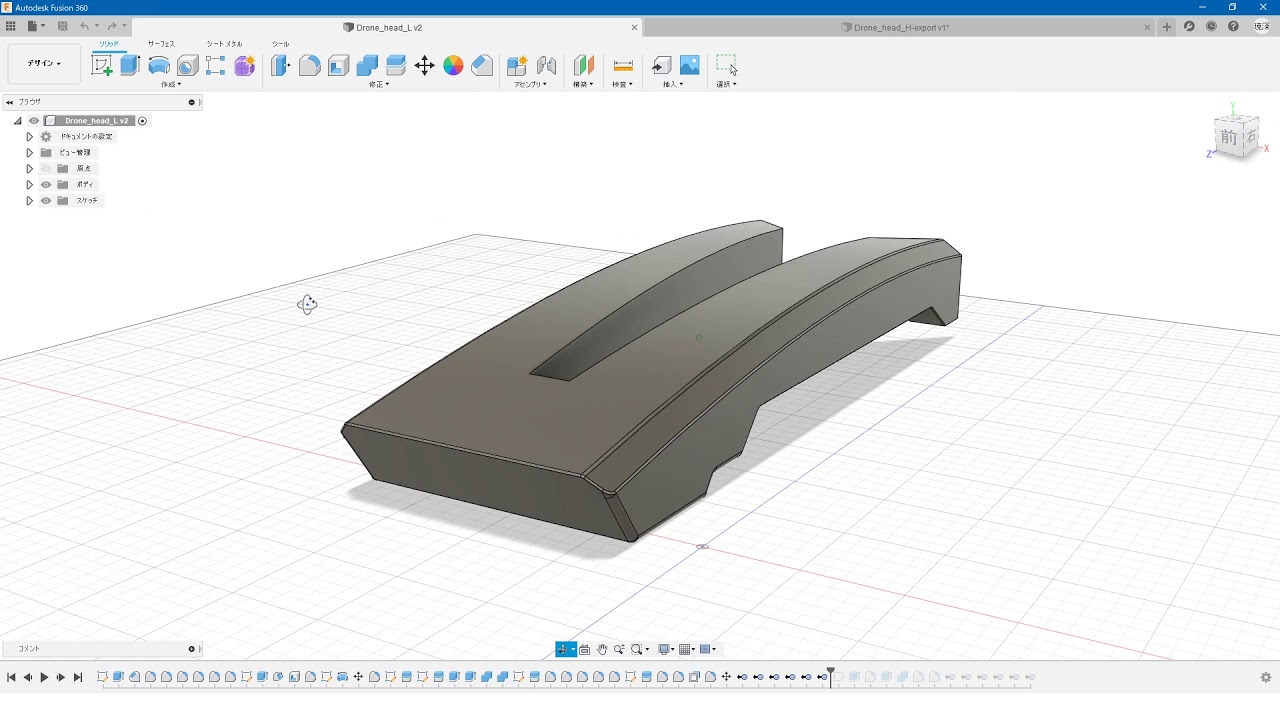Click the new design plus button
The width and height of the screenshot is (1280, 720).
click(1166, 27)
